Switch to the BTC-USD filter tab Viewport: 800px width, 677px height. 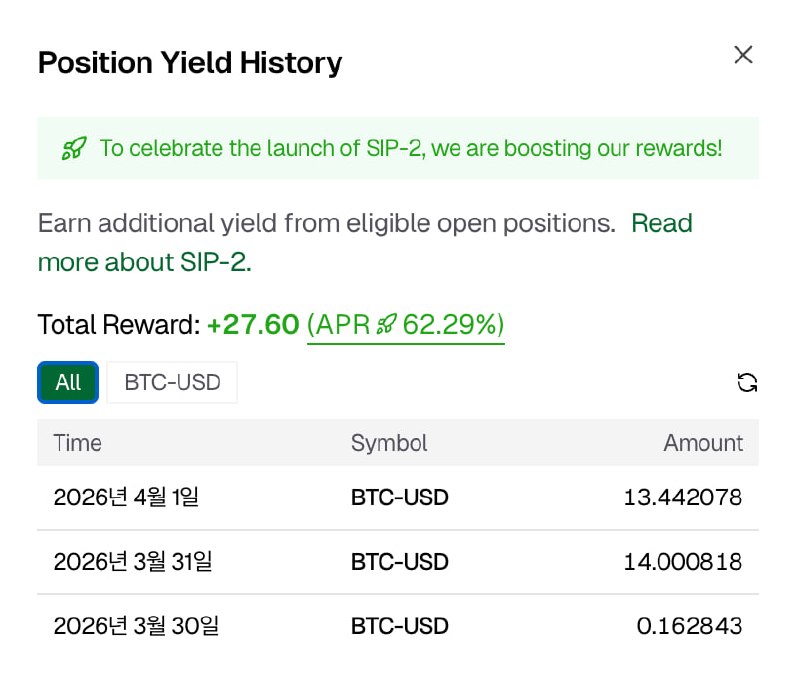[x=172, y=382]
